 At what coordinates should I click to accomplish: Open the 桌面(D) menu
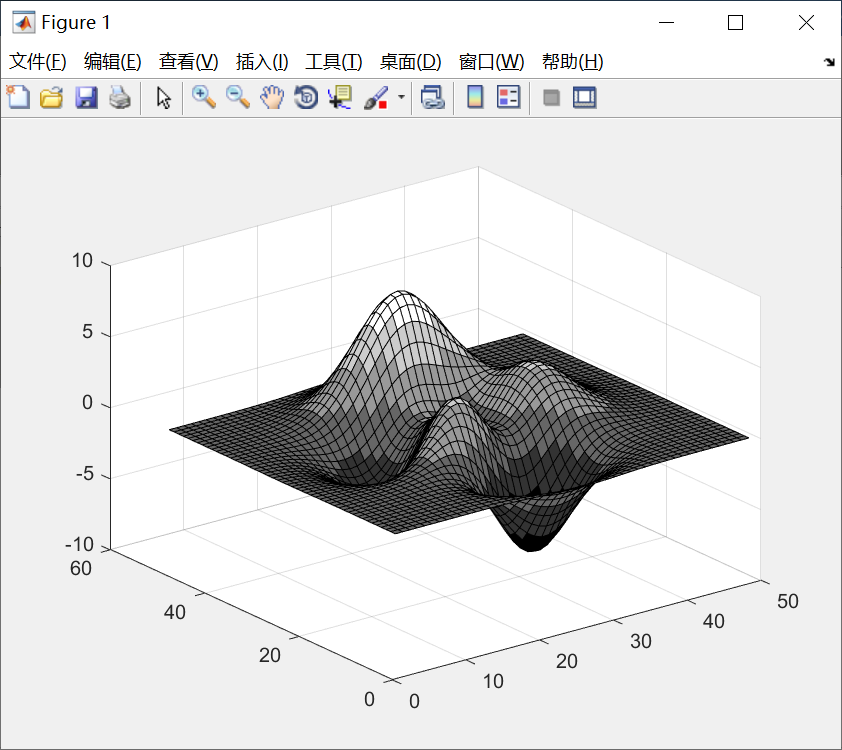tap(411, 62)
